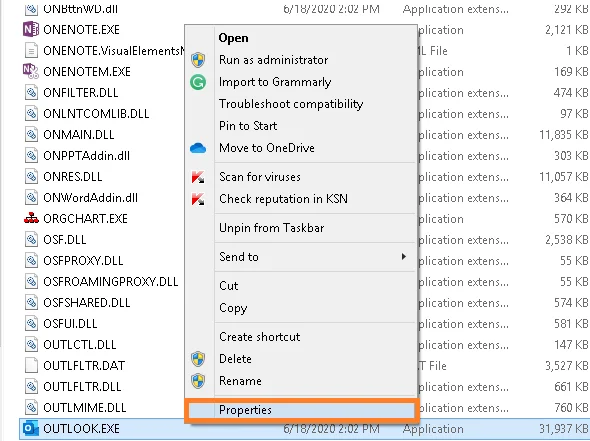Click the blank file icon for OUTLFLTR.DAT
590x441 pixels.
point(31,366)
